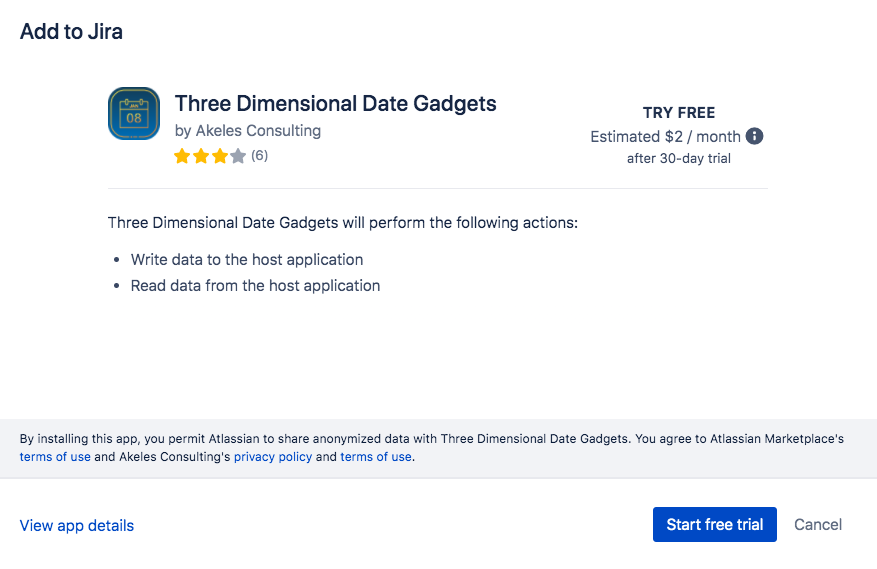Cancel the Add to Jira dialog
877x569 pixels.
pos(818,525)
